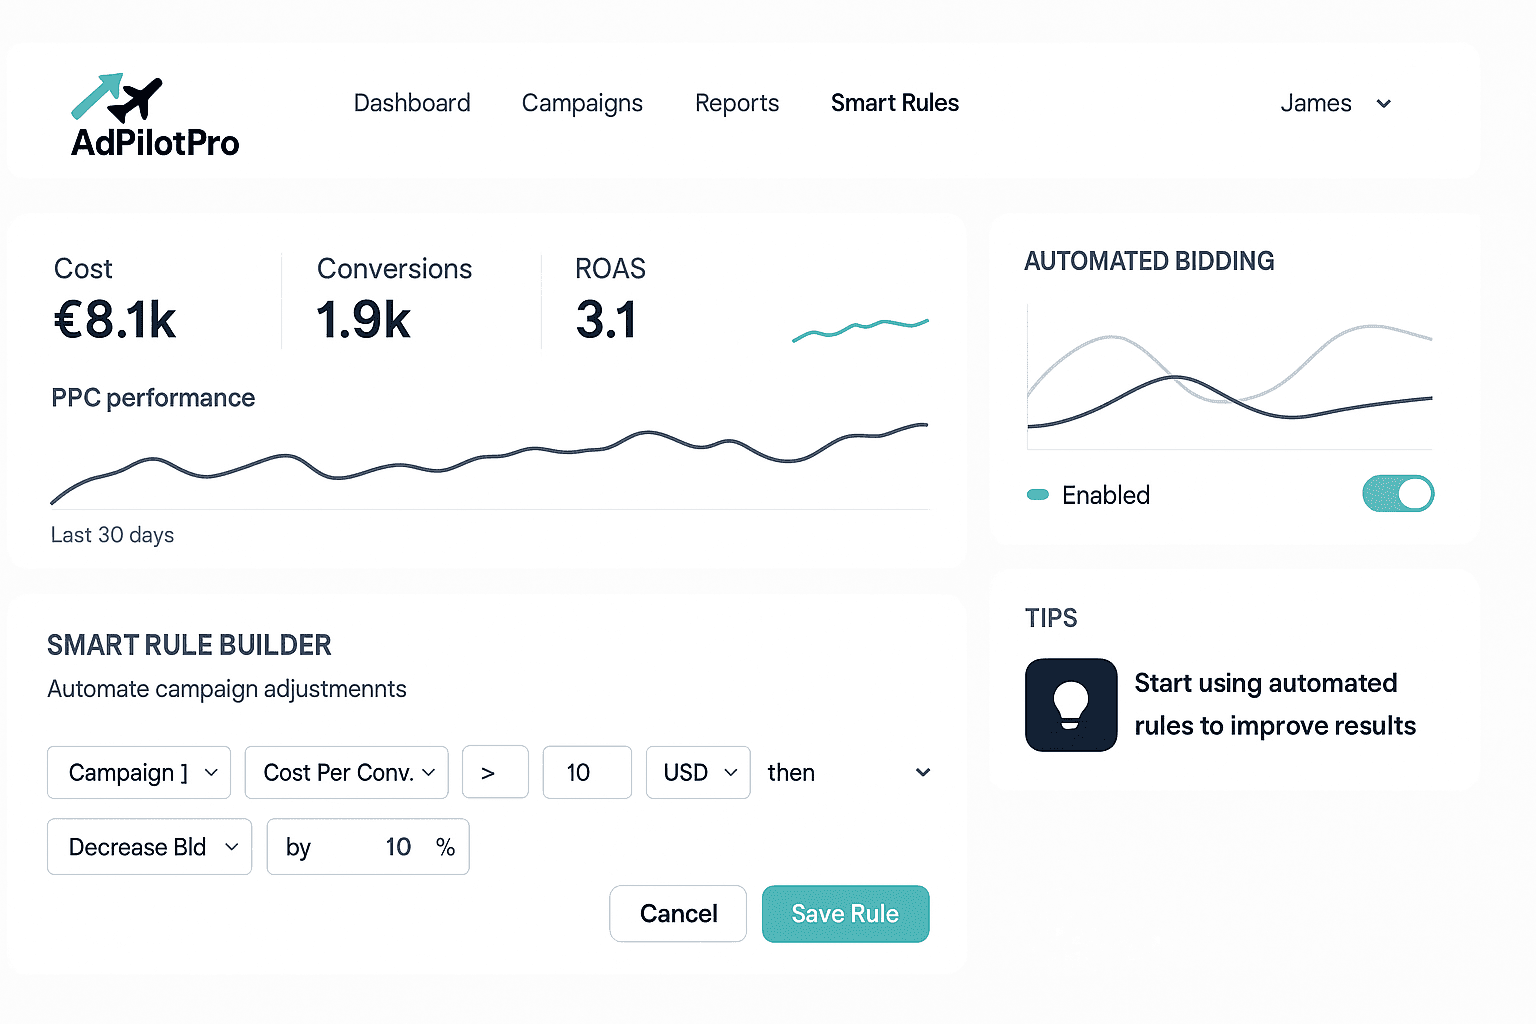Open the Campaigns tab
This screenshot has height=1024, width=1536.
pos(582,104)
